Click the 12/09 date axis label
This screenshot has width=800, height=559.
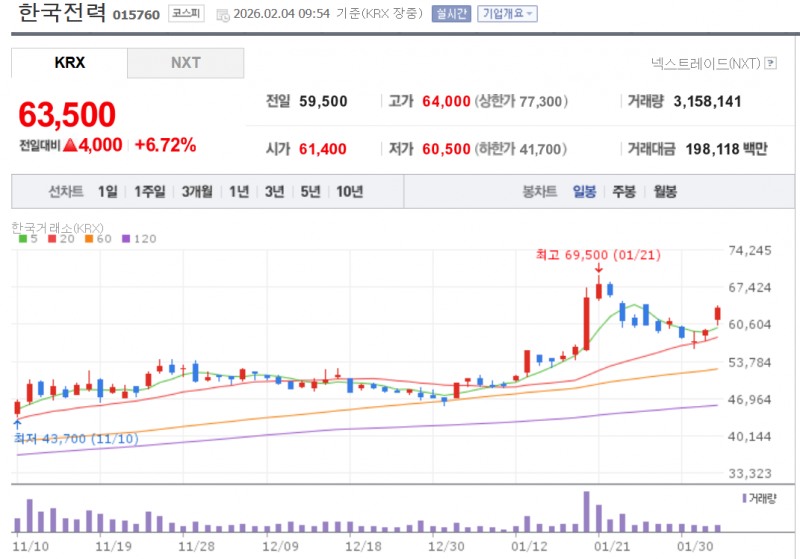coord(280,547)
